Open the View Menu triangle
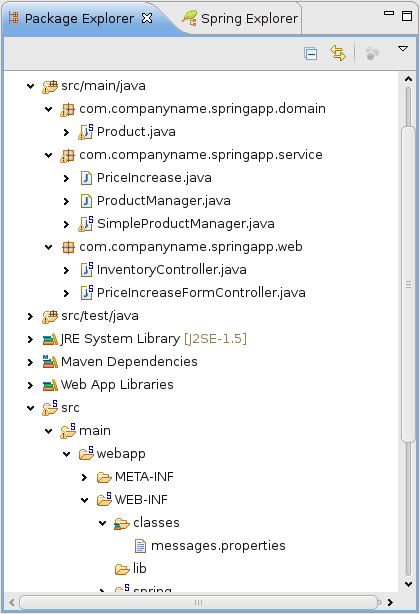Image resolution: width=420 pixels, height=614 pixels. [x=403, y=49]
